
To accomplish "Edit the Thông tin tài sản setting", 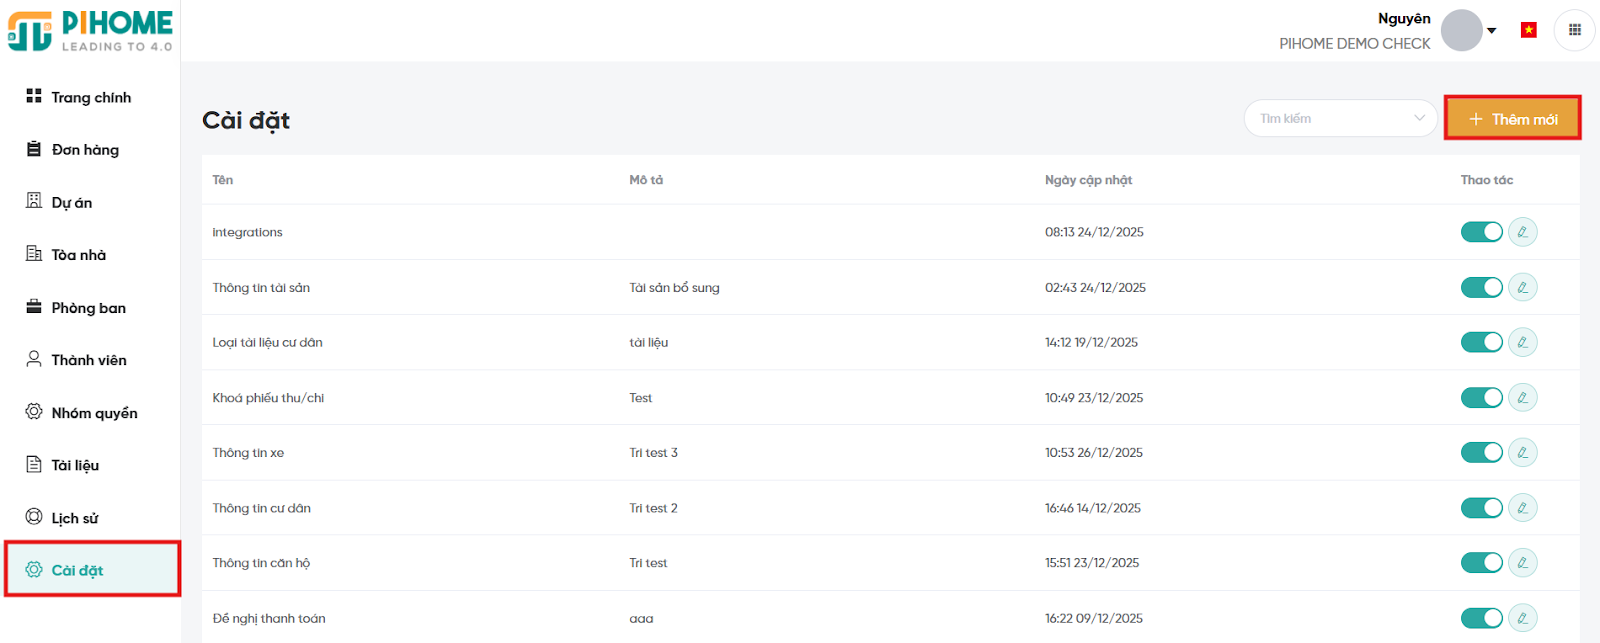I will coord(1522,288).
